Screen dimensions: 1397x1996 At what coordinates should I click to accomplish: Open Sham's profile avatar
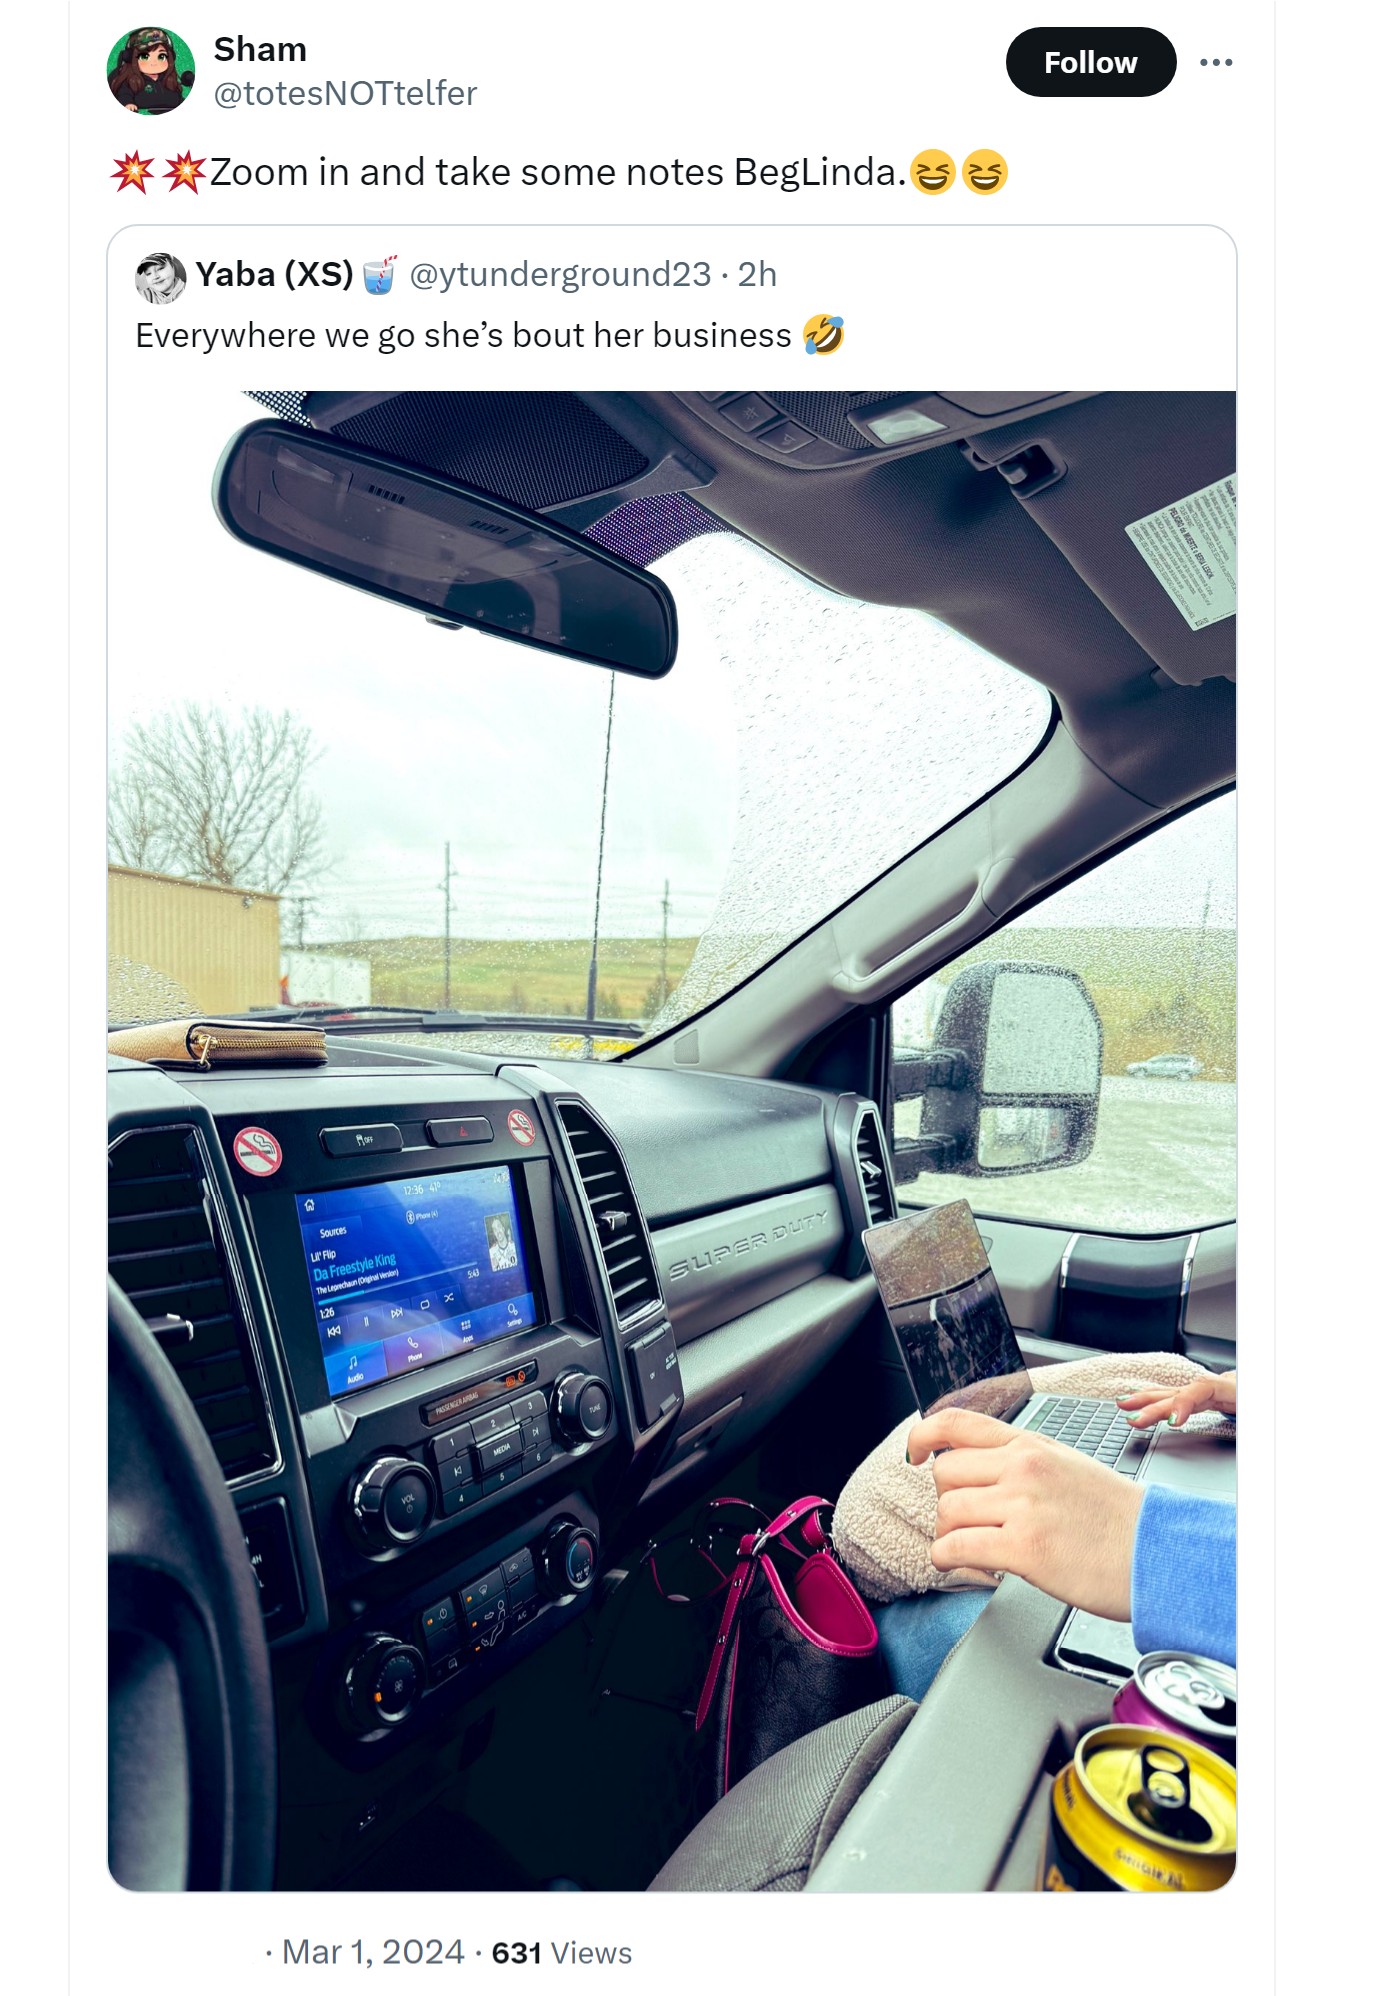point(151,71)
